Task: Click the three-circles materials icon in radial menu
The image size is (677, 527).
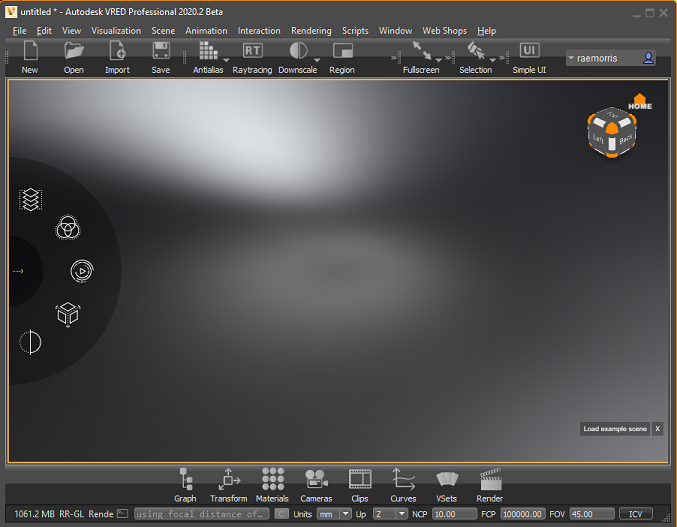Action: point(68,227)
